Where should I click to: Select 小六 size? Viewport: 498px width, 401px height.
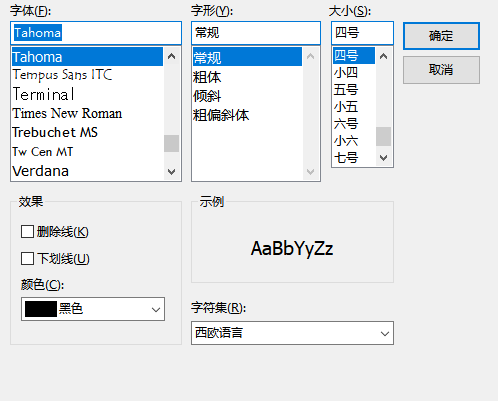click(x=354, y=141)
